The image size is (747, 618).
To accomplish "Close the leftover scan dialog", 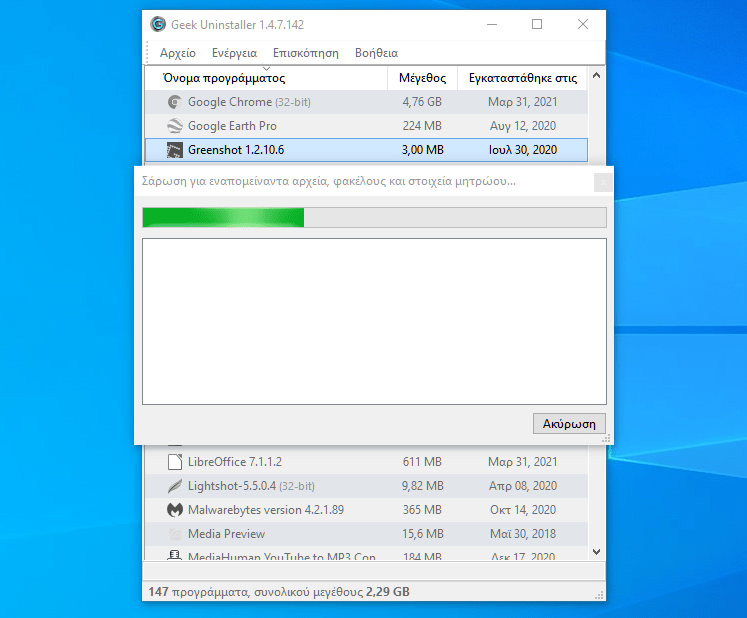I will pyautogui.click(x=603, y=183).
